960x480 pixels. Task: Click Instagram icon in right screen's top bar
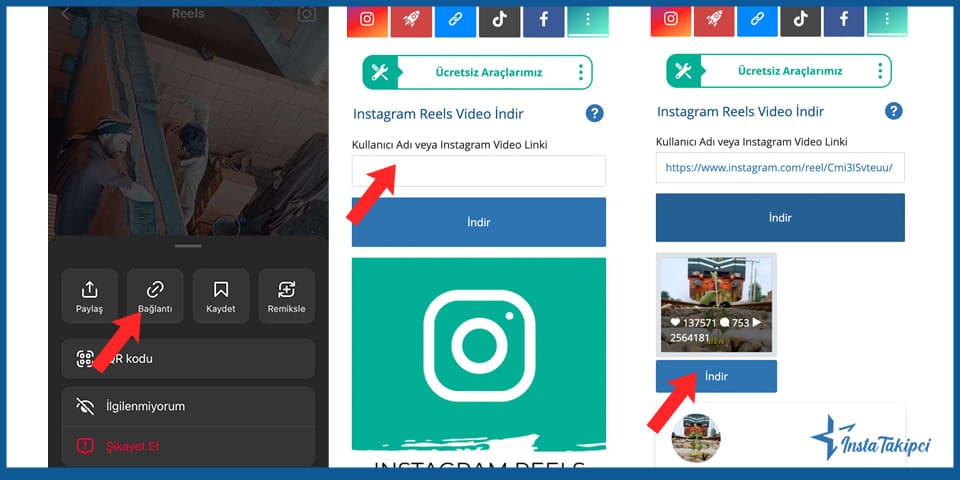coord(671,21)
